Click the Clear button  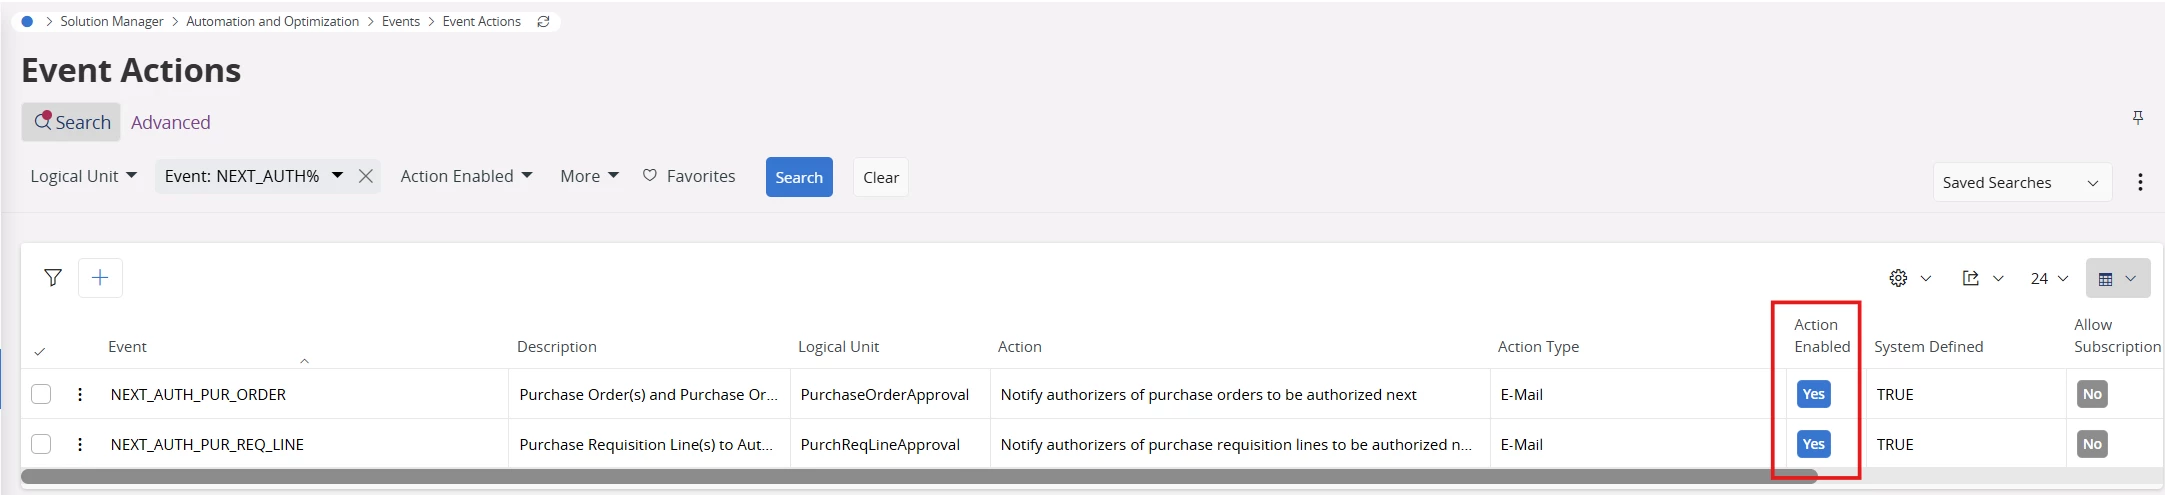(880, 177)
